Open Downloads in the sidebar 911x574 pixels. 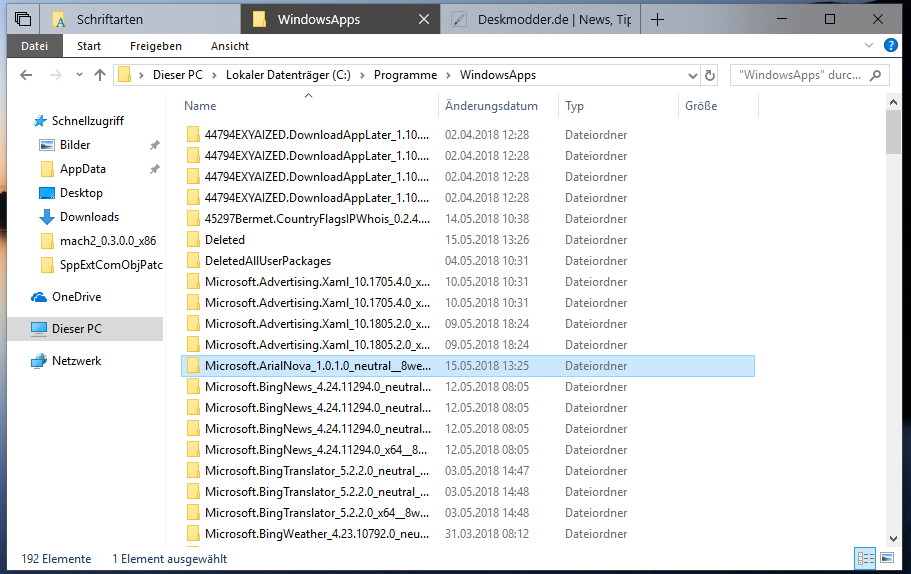[x=89, y=217]
